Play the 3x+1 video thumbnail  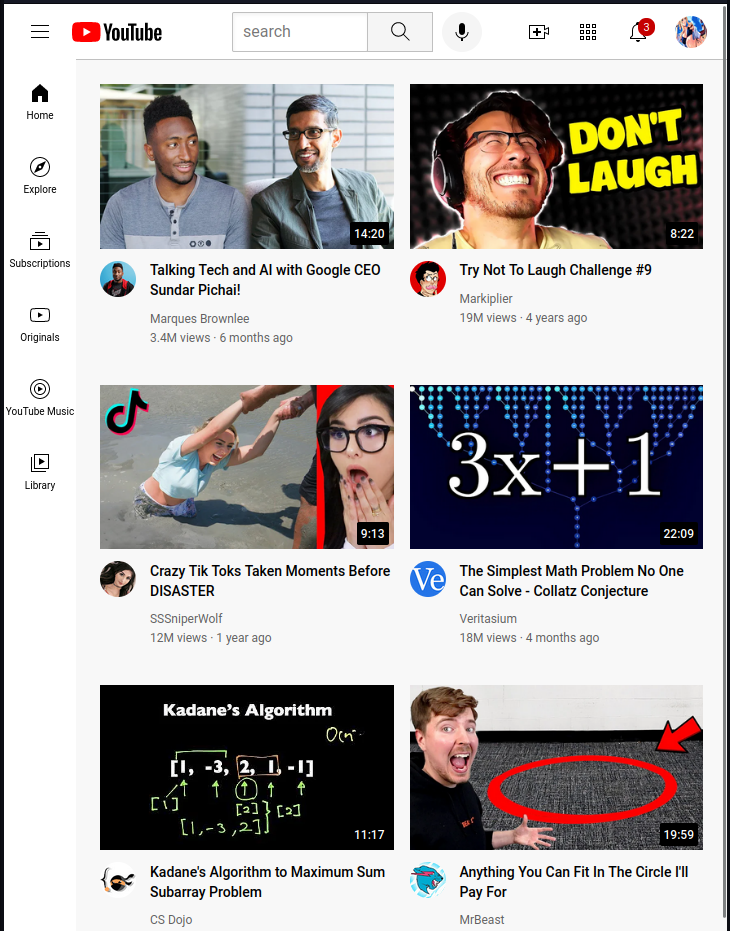[x=556, y=467]
